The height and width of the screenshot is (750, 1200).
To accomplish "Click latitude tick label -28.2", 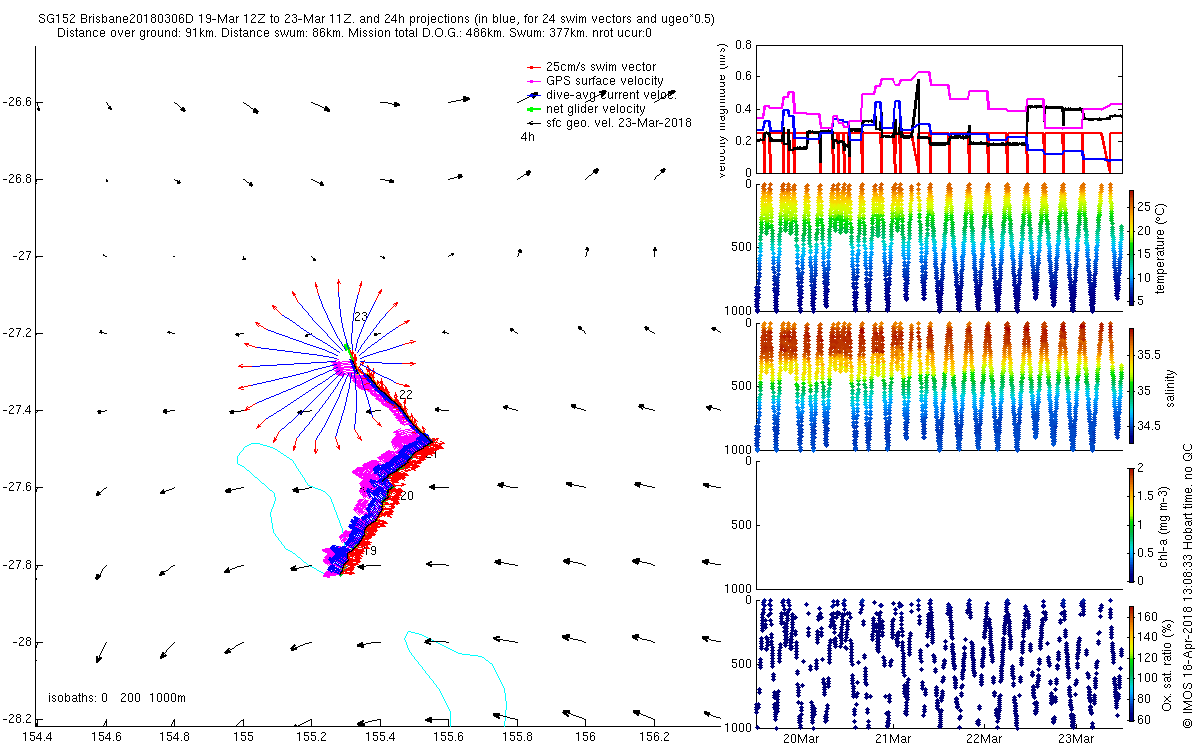I will (16, 718).
